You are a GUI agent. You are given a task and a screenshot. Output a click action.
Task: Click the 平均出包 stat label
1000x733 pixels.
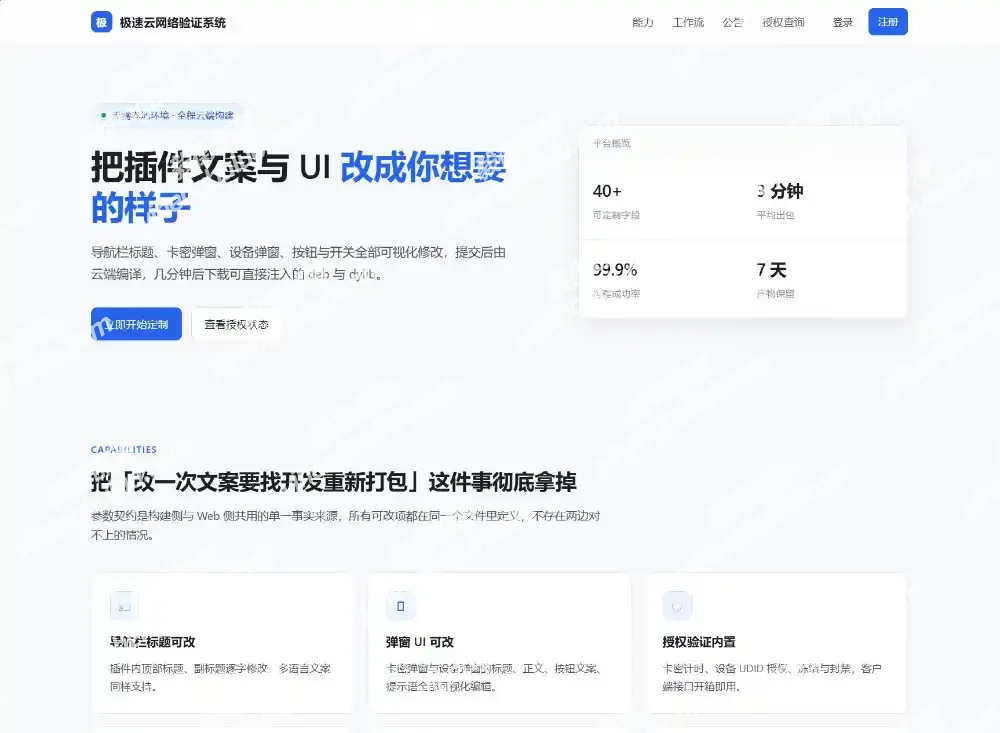(776, 215)
